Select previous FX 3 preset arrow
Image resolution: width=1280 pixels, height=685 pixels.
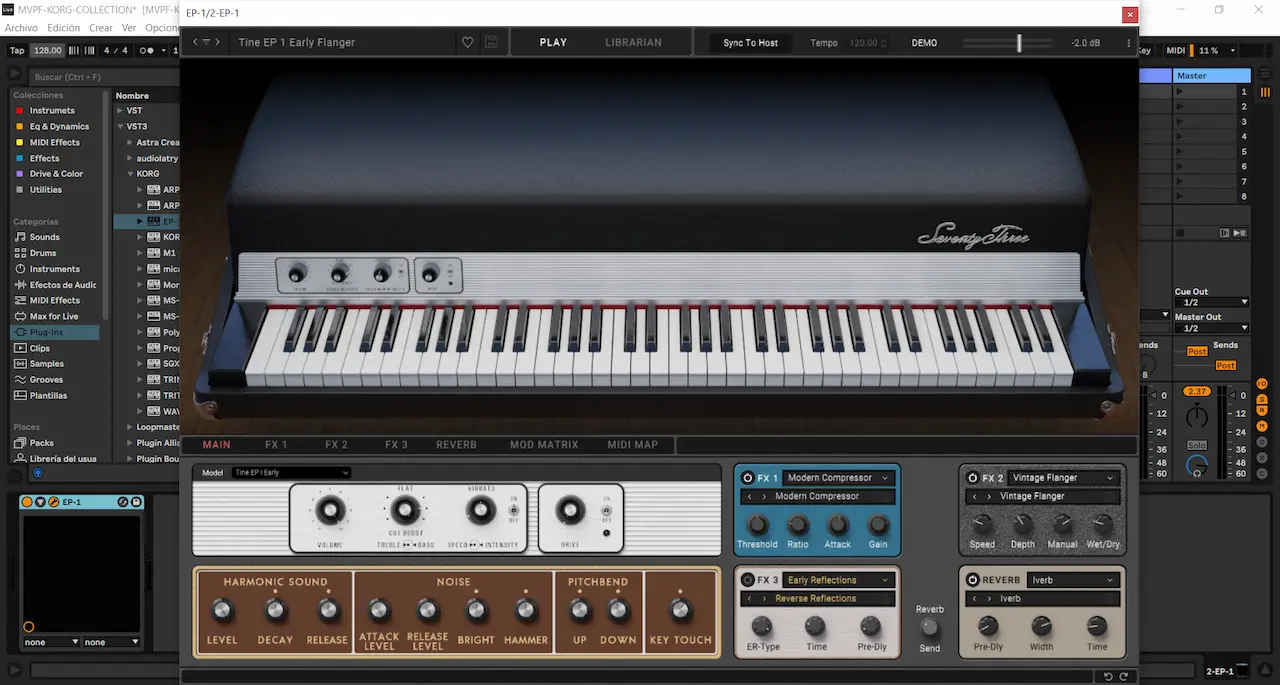(750, 598)
